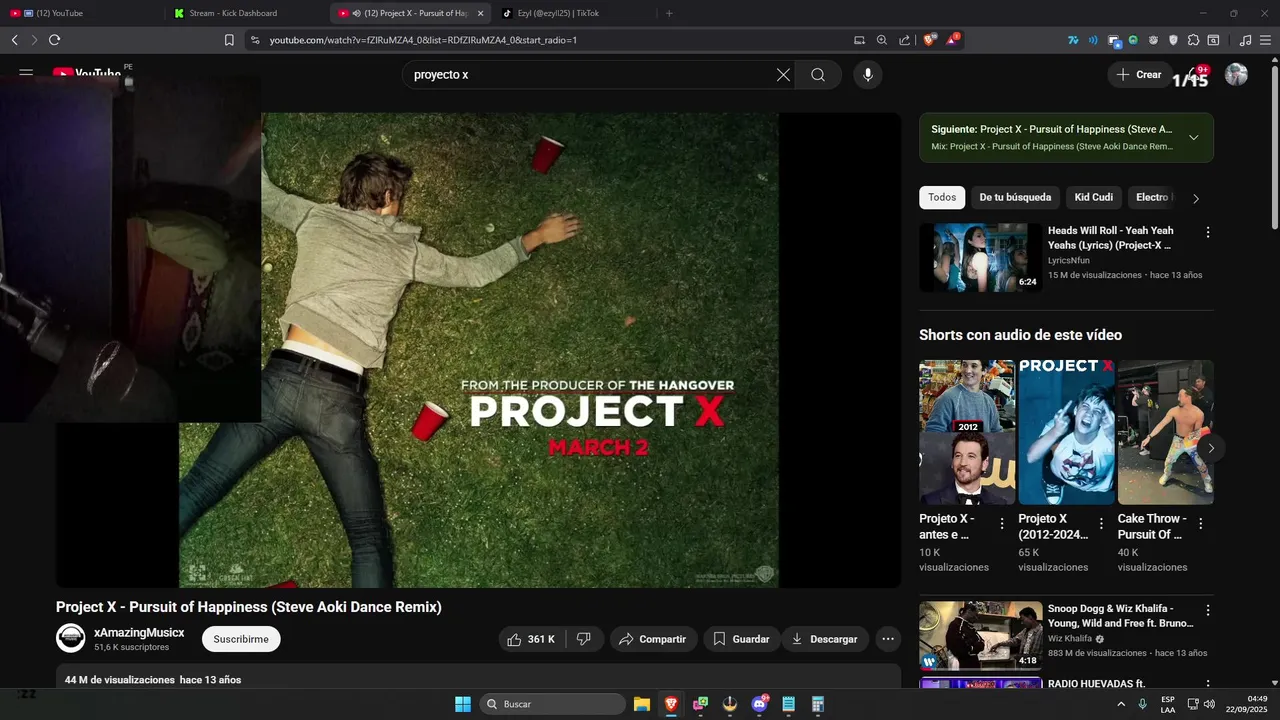Open account avatar menu
This screenshot has width=1280, height=720.
(x=1236, y=75)
